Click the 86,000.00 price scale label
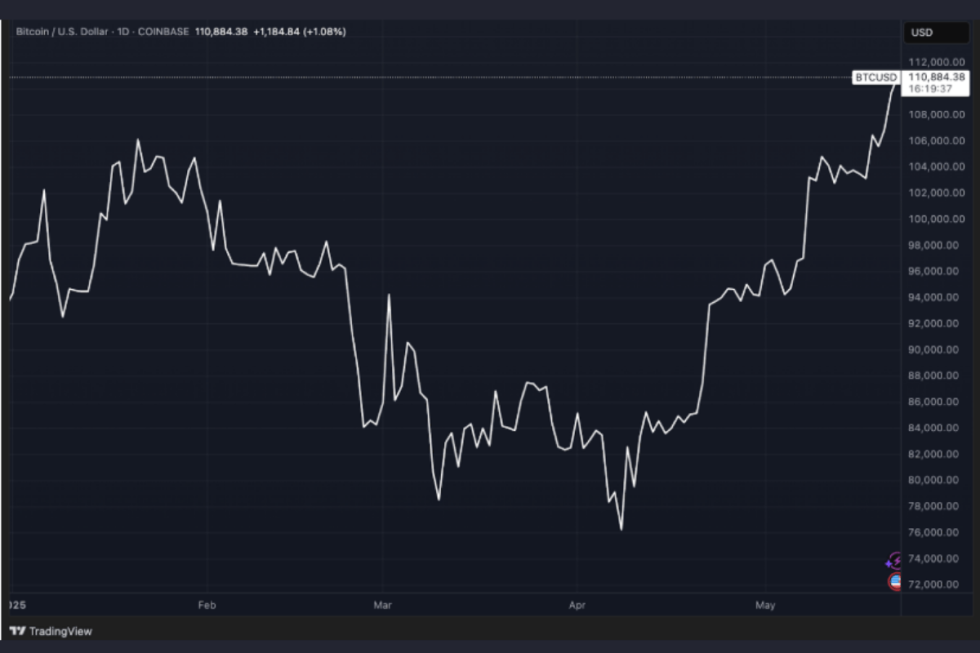980x653 pixels. pos(933,402)
